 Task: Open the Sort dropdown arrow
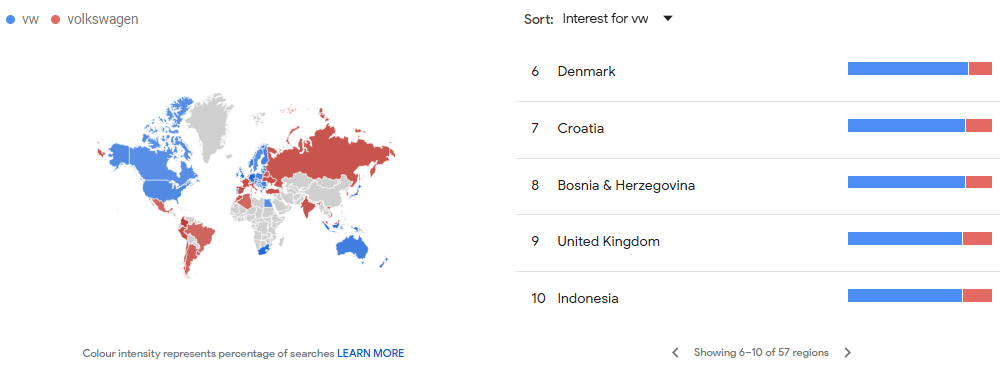(668, 19)
